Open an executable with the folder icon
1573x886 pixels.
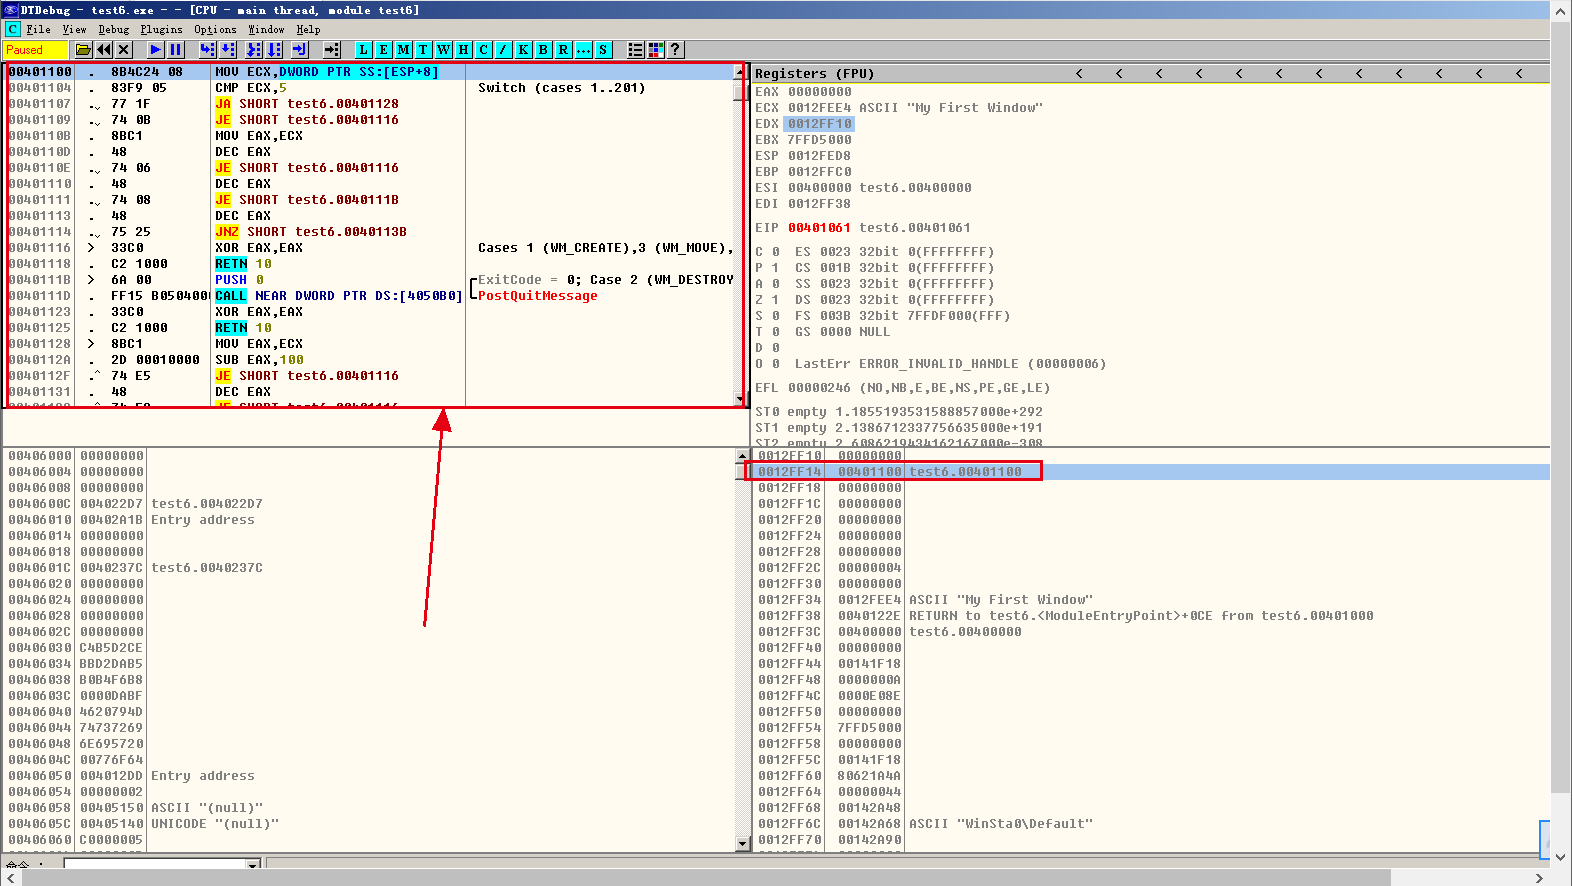pos(83,49)
